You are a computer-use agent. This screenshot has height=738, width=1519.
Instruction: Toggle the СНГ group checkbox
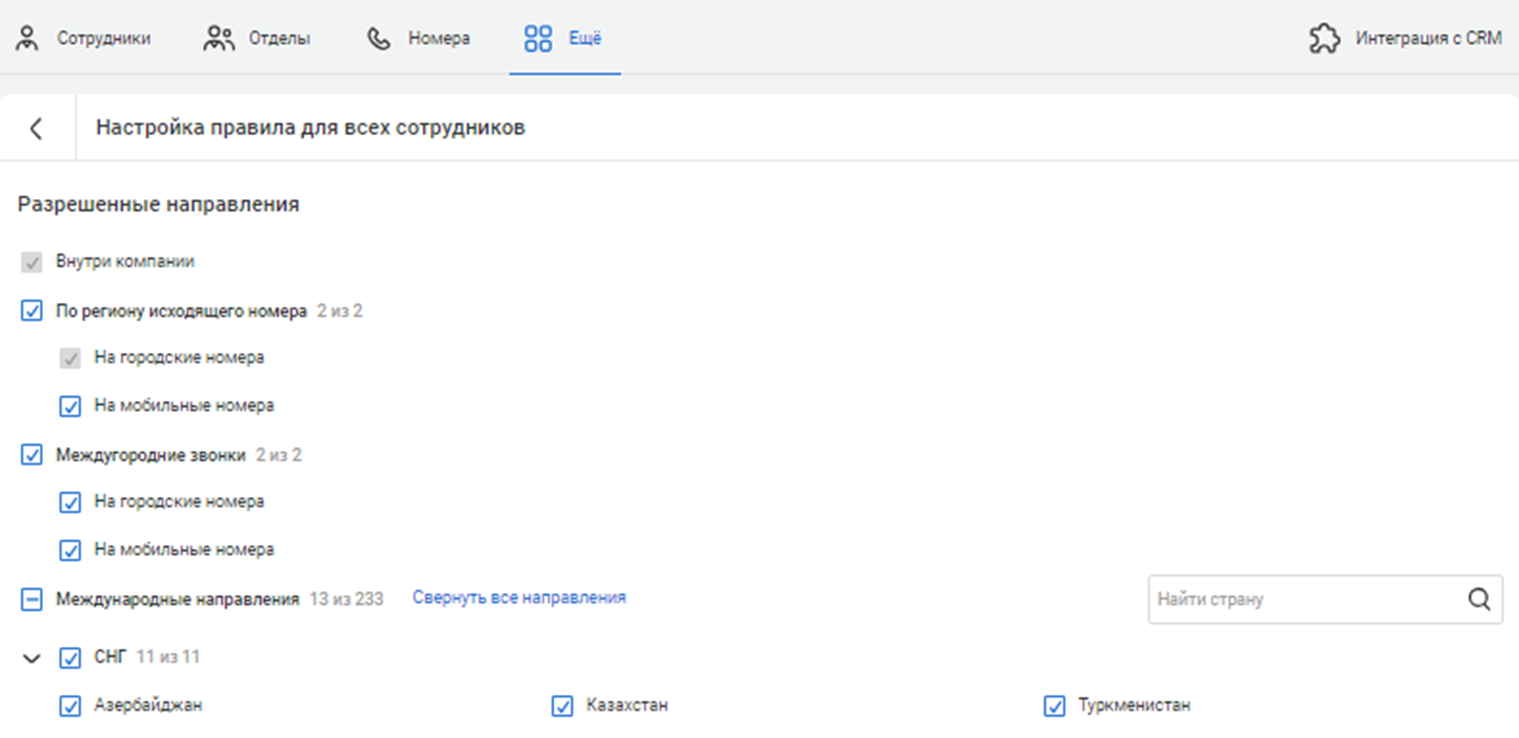pos(70,658)
